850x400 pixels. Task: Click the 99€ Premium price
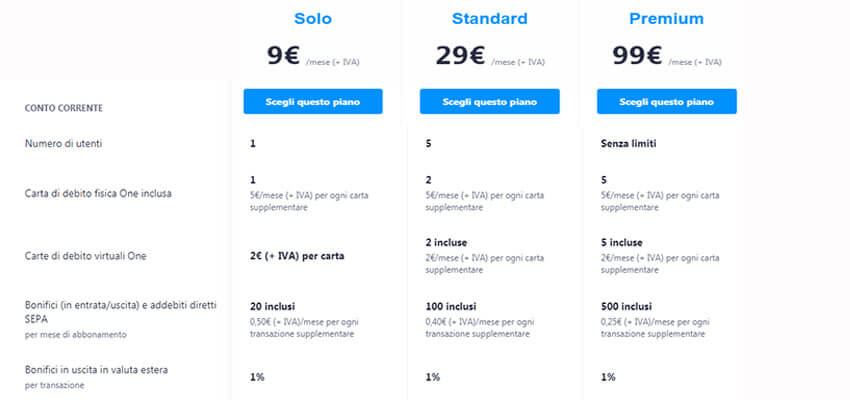pos(639,56)
